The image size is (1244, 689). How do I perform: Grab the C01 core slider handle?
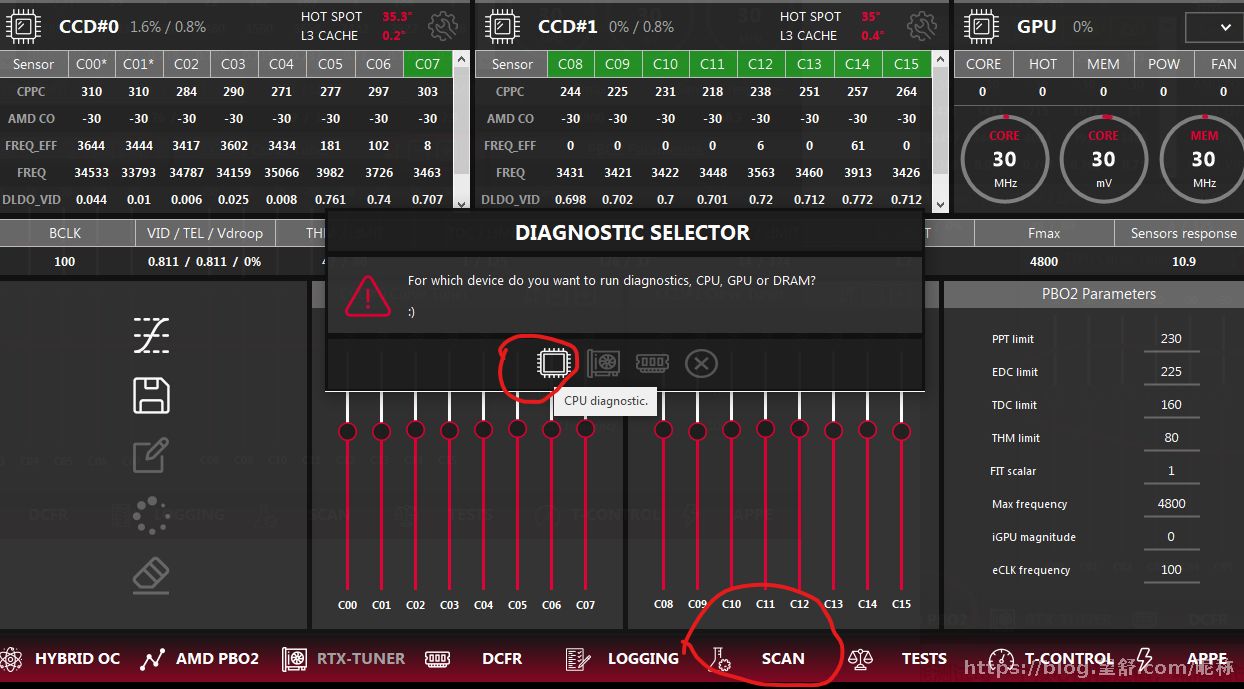click(381, 431)
